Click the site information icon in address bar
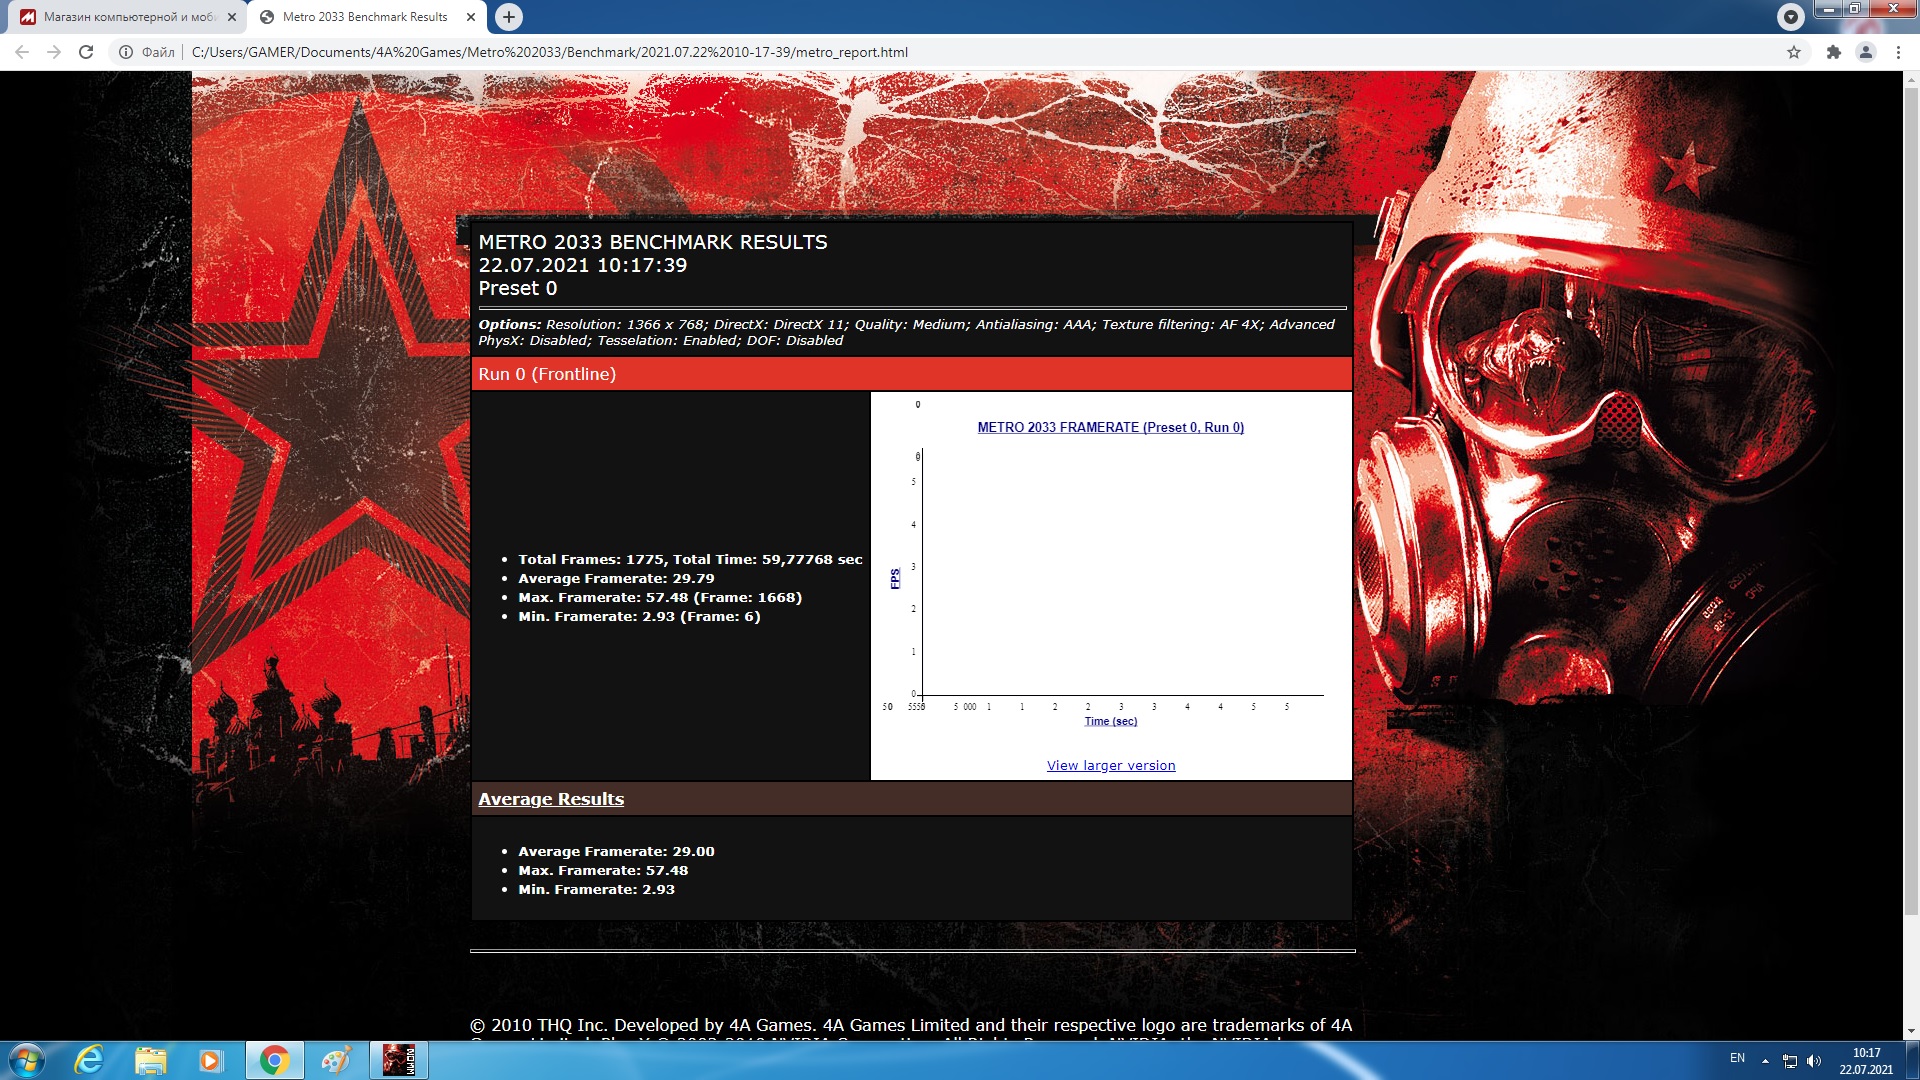1920x1080 pixels. (126, 52)
